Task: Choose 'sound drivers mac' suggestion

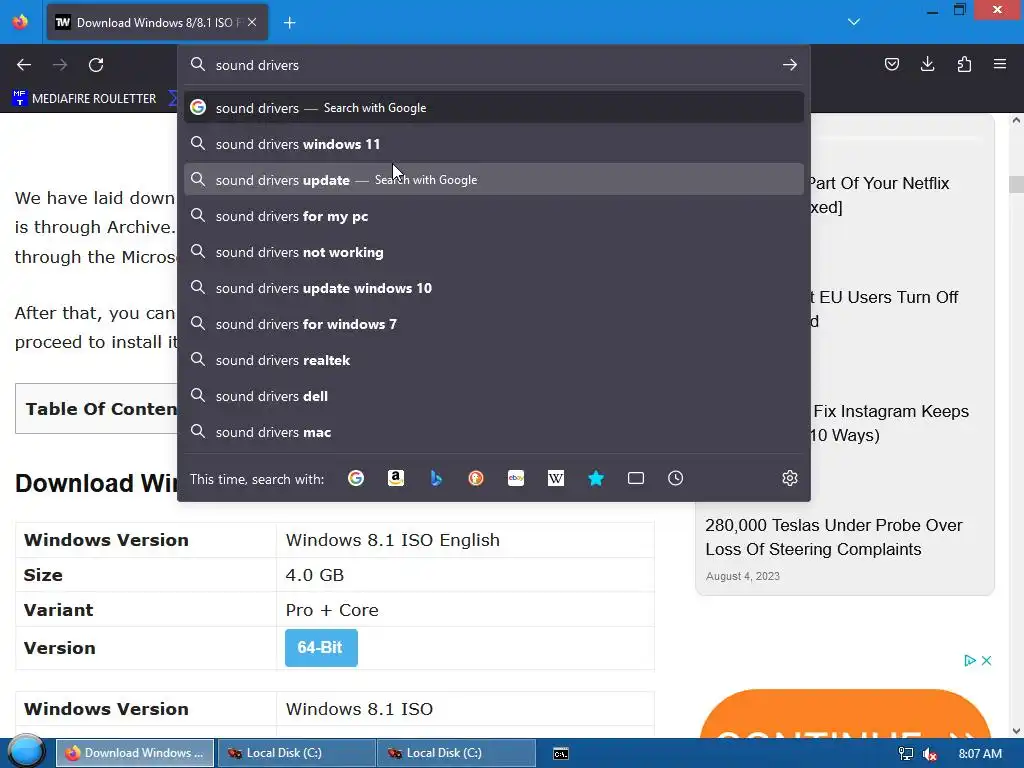Action: pyautogui.click(x=494, y=431)
